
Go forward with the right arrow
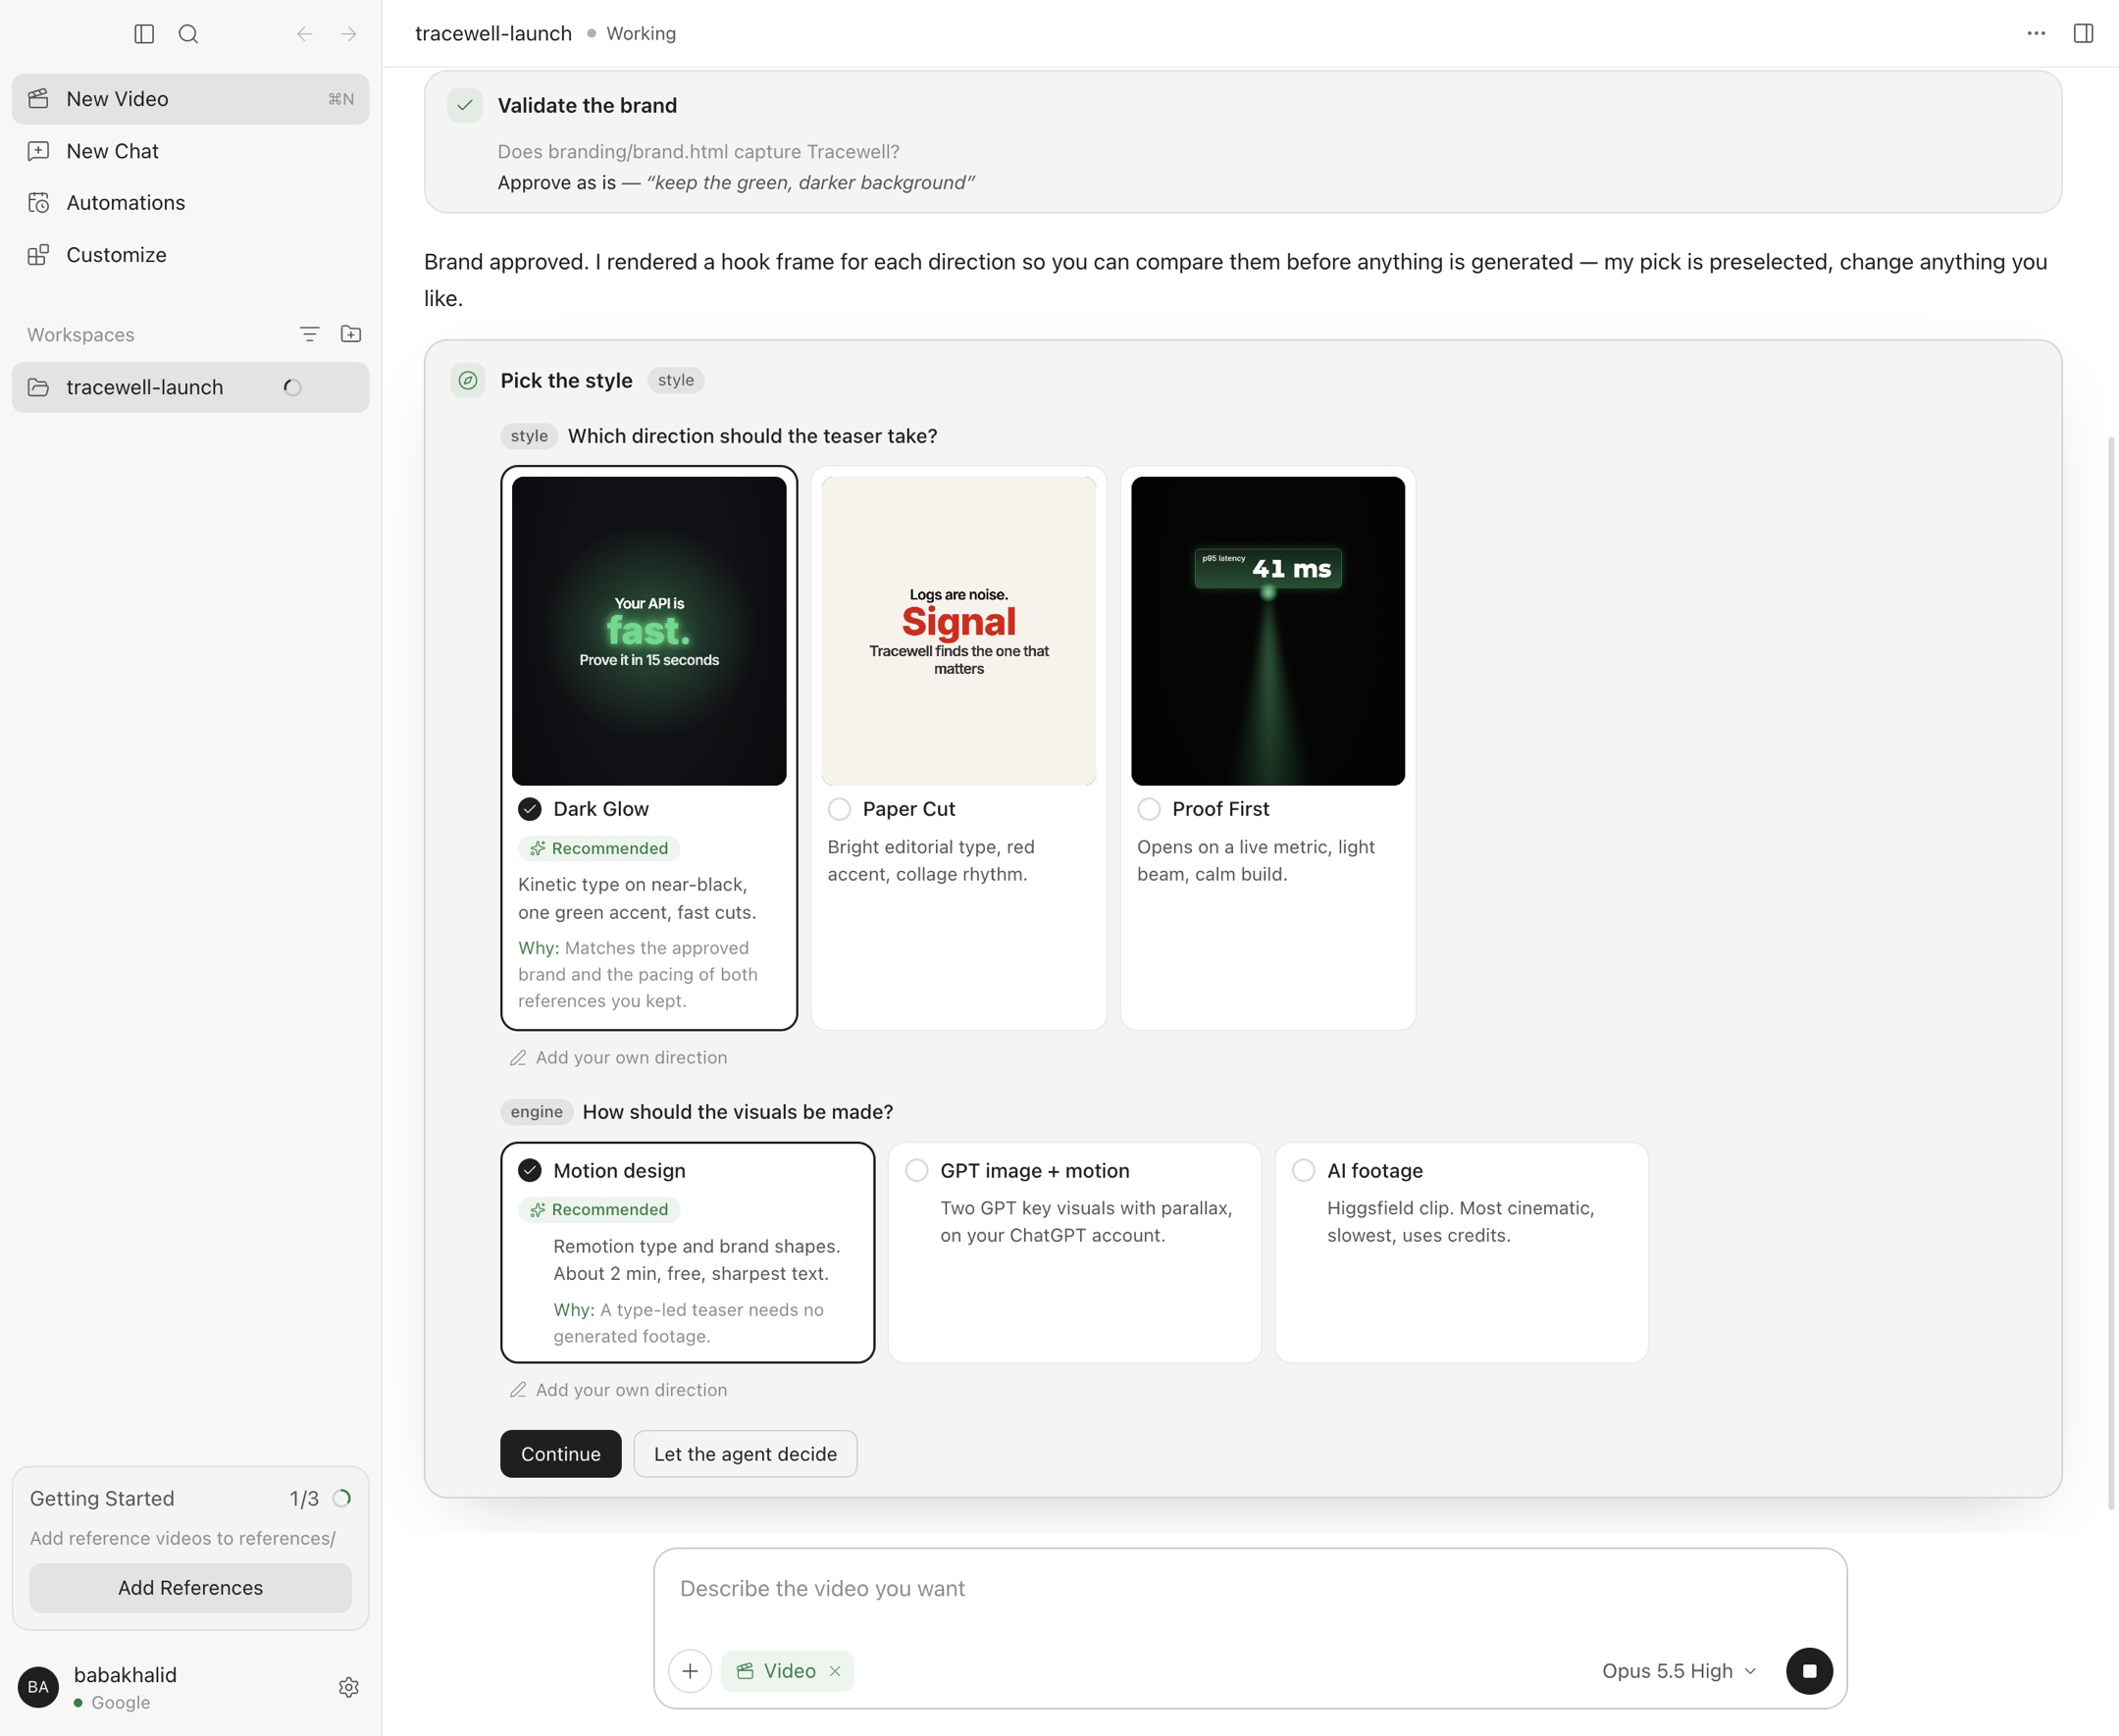(x=349, y=34)
